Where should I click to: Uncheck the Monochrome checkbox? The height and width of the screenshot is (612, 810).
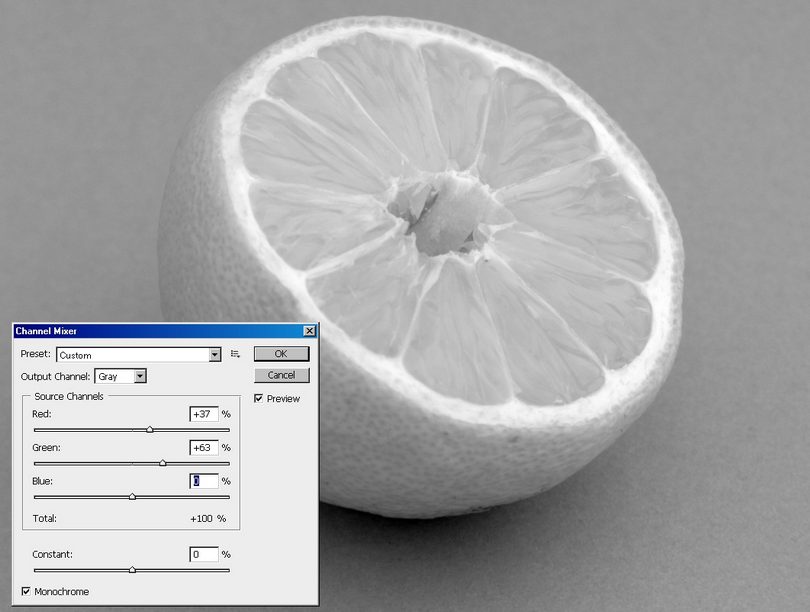26,592
